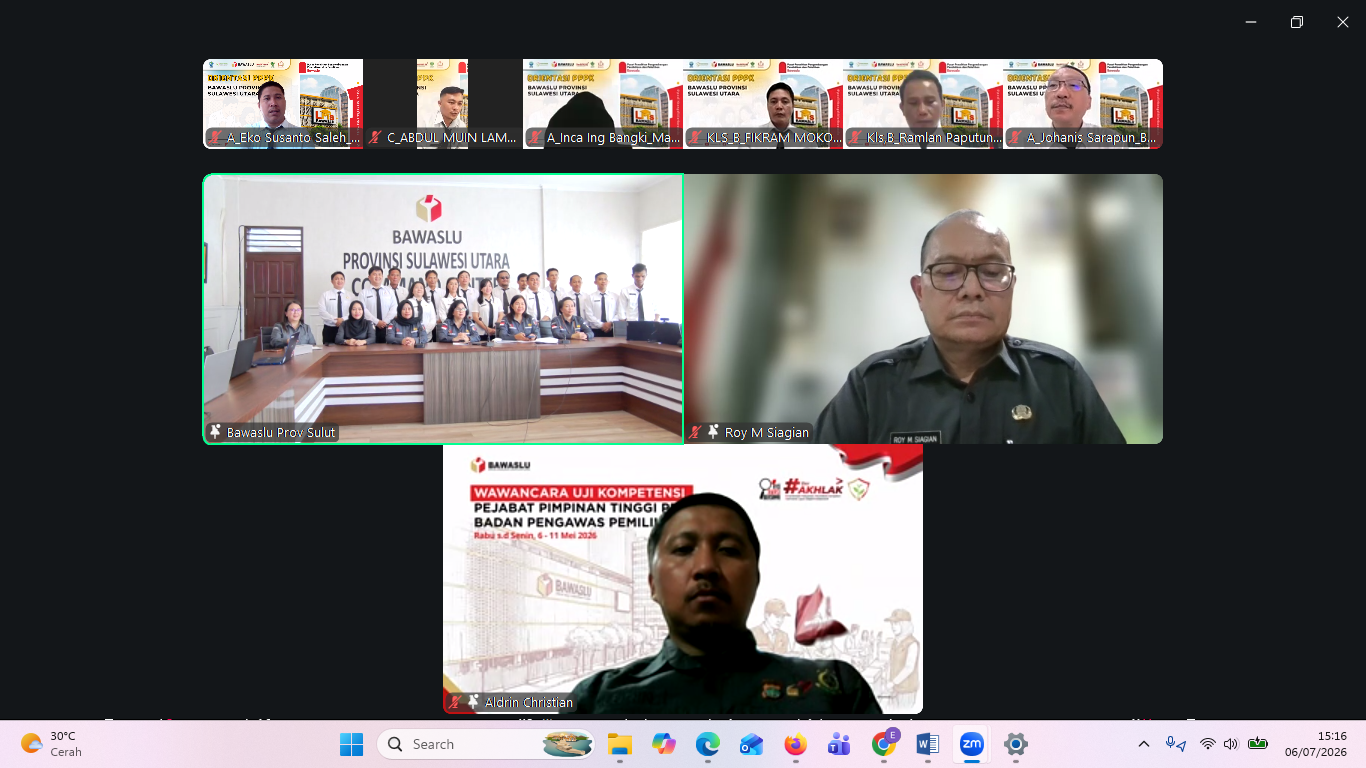Viewport: 1366px width, 768px height.
Task: Minimize the Zoom meeting window
Action: tap(1250, 22)
